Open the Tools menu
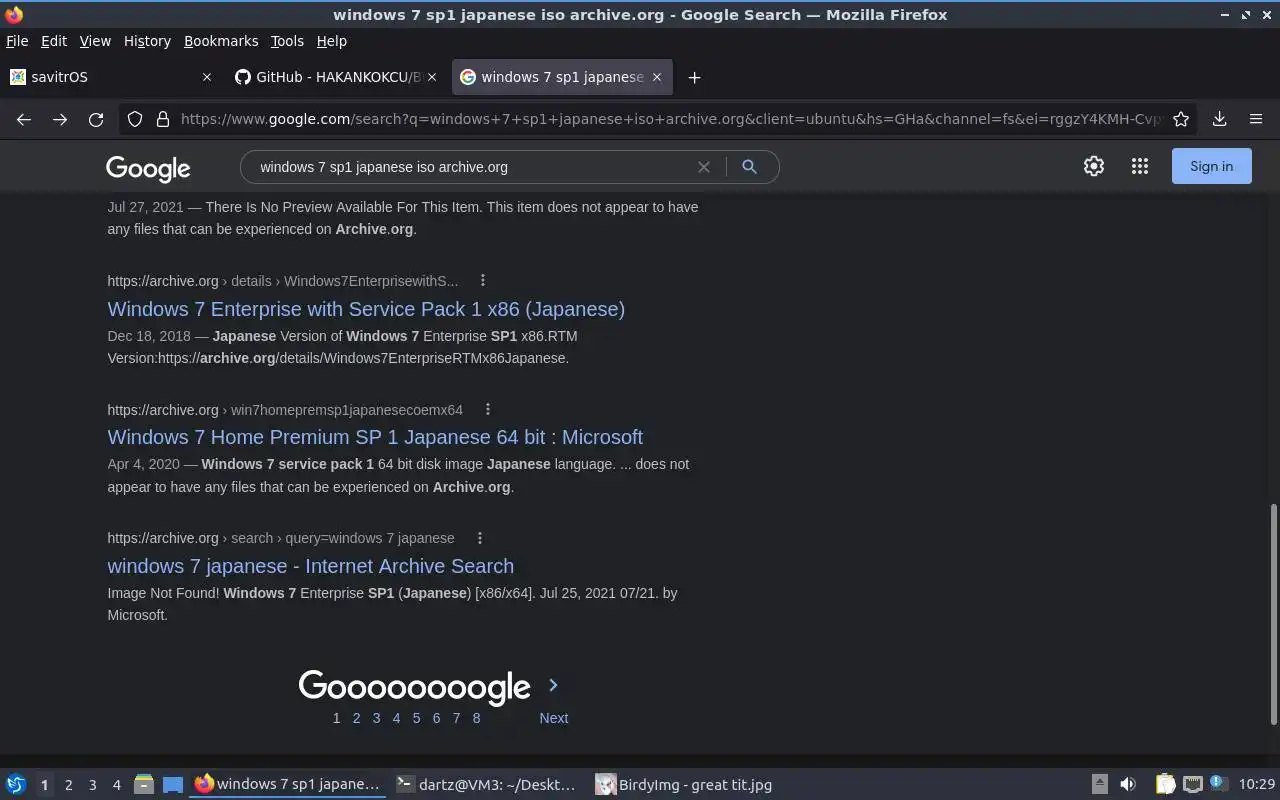 287,41
